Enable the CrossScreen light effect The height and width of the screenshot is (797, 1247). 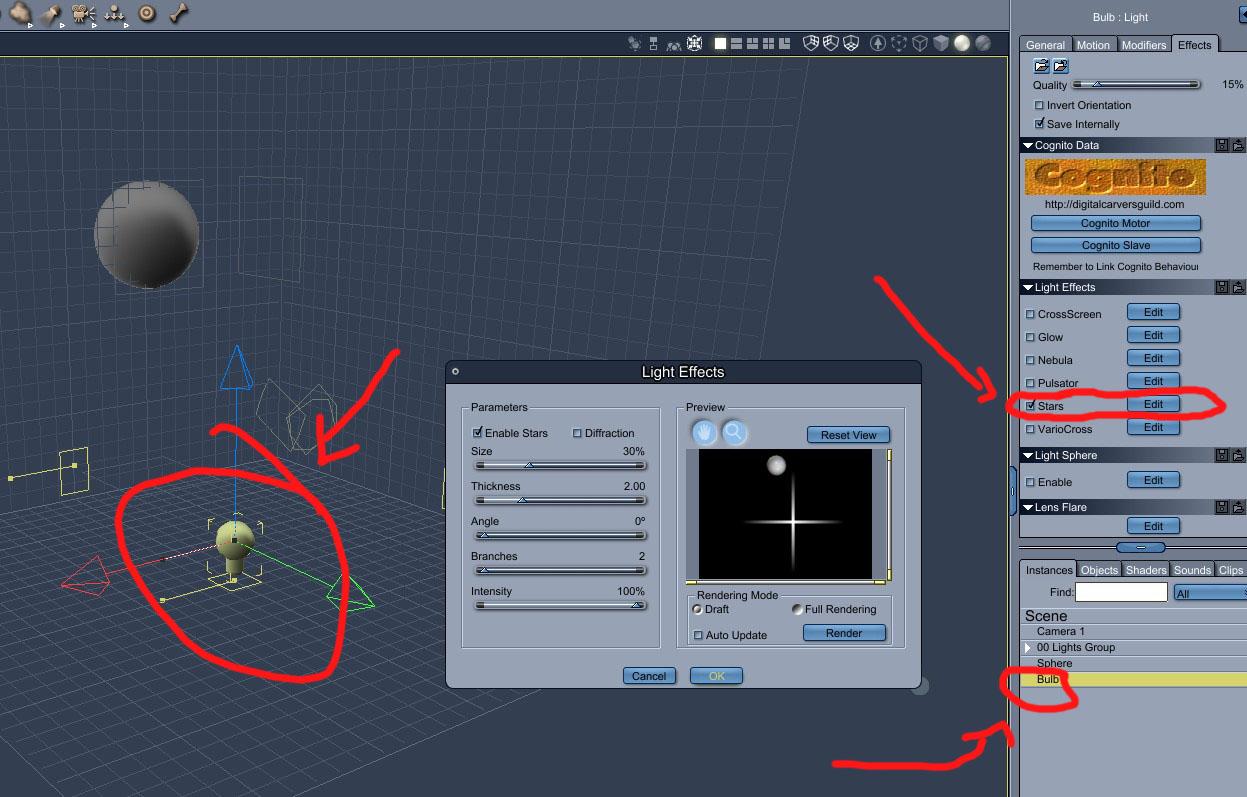click(x=1030, y=314)
